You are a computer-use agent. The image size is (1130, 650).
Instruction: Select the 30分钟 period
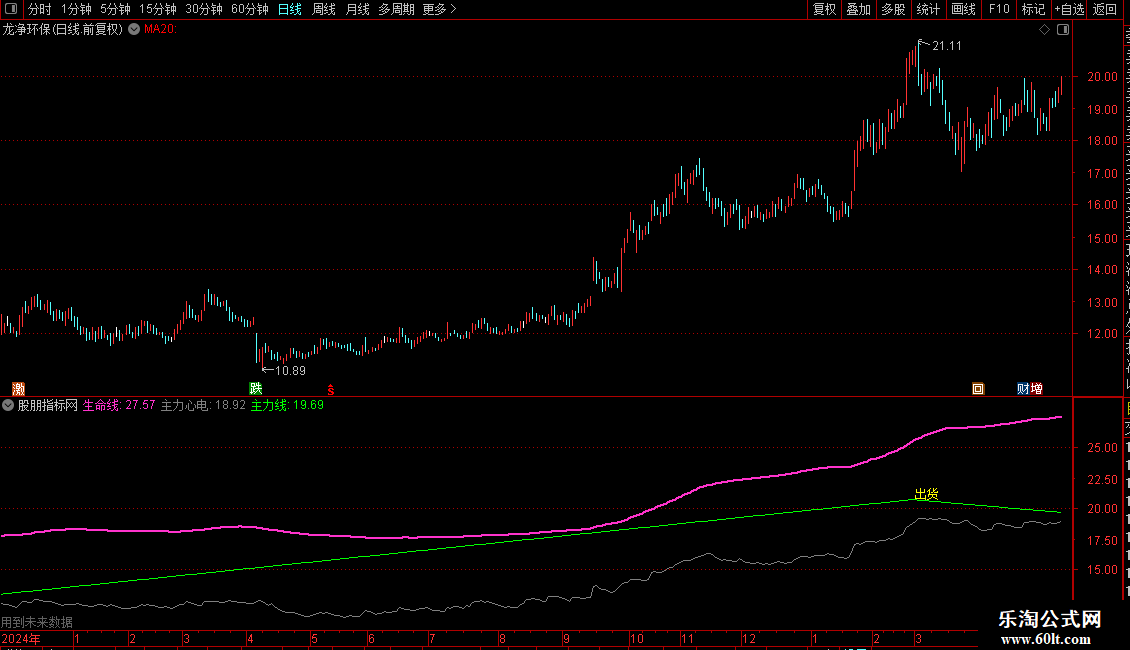coord(204,9)
